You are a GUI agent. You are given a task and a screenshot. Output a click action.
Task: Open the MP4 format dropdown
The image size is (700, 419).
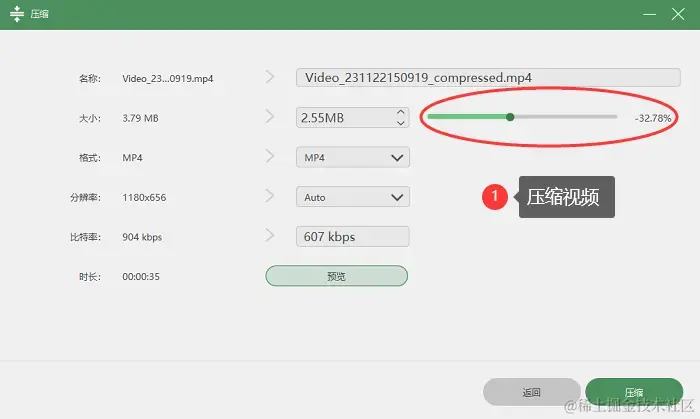coord(353,158)
